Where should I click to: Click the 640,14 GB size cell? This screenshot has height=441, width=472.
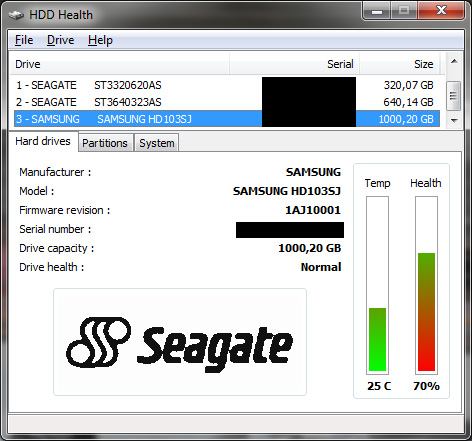point(408,102)
